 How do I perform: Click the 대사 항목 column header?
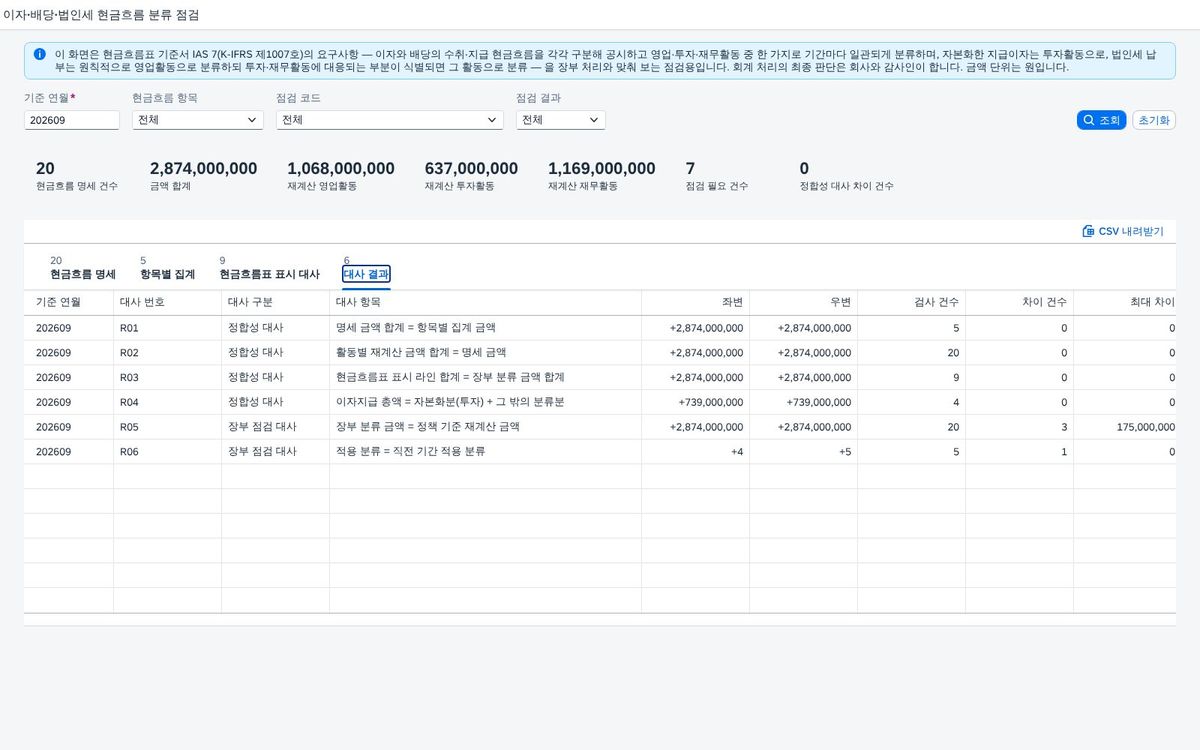tap(486, 302)
